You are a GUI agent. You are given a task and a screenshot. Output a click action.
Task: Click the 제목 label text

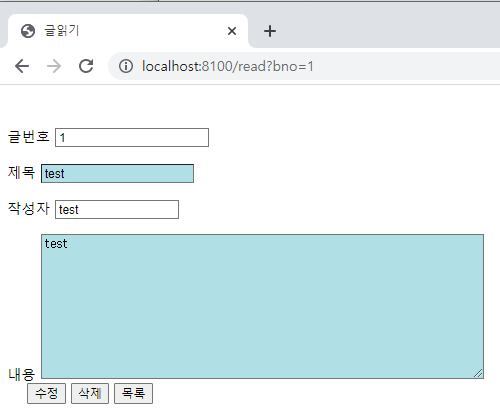coord(21,173)
